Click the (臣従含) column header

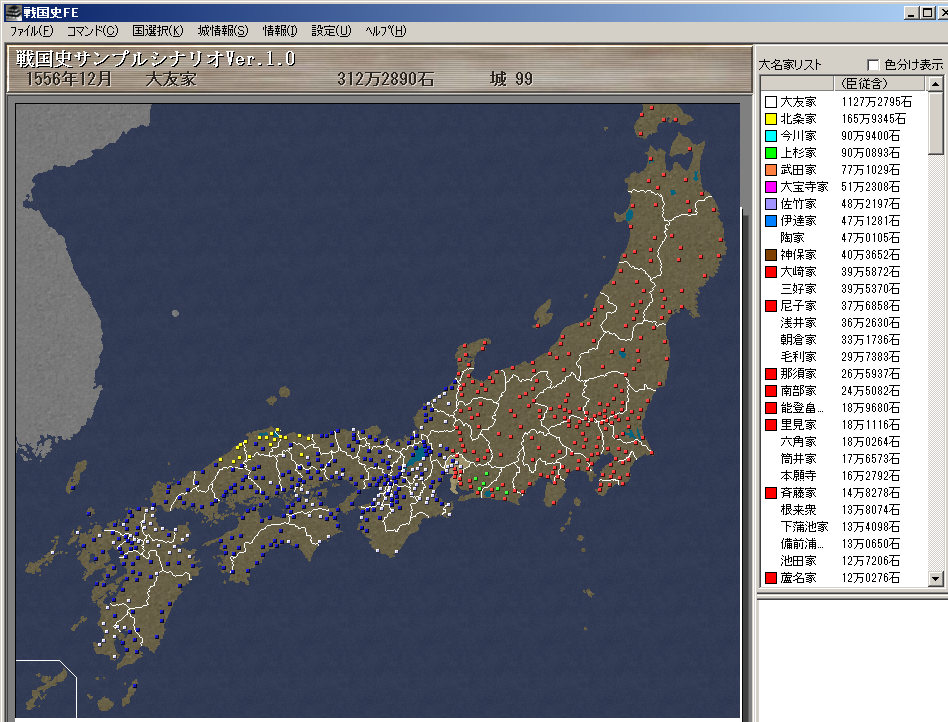[x=866, y=83]
